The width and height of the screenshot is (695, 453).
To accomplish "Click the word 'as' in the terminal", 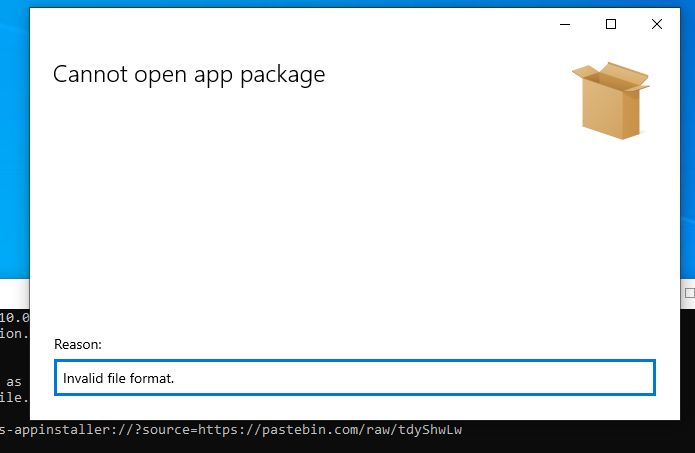I will 14,382.
